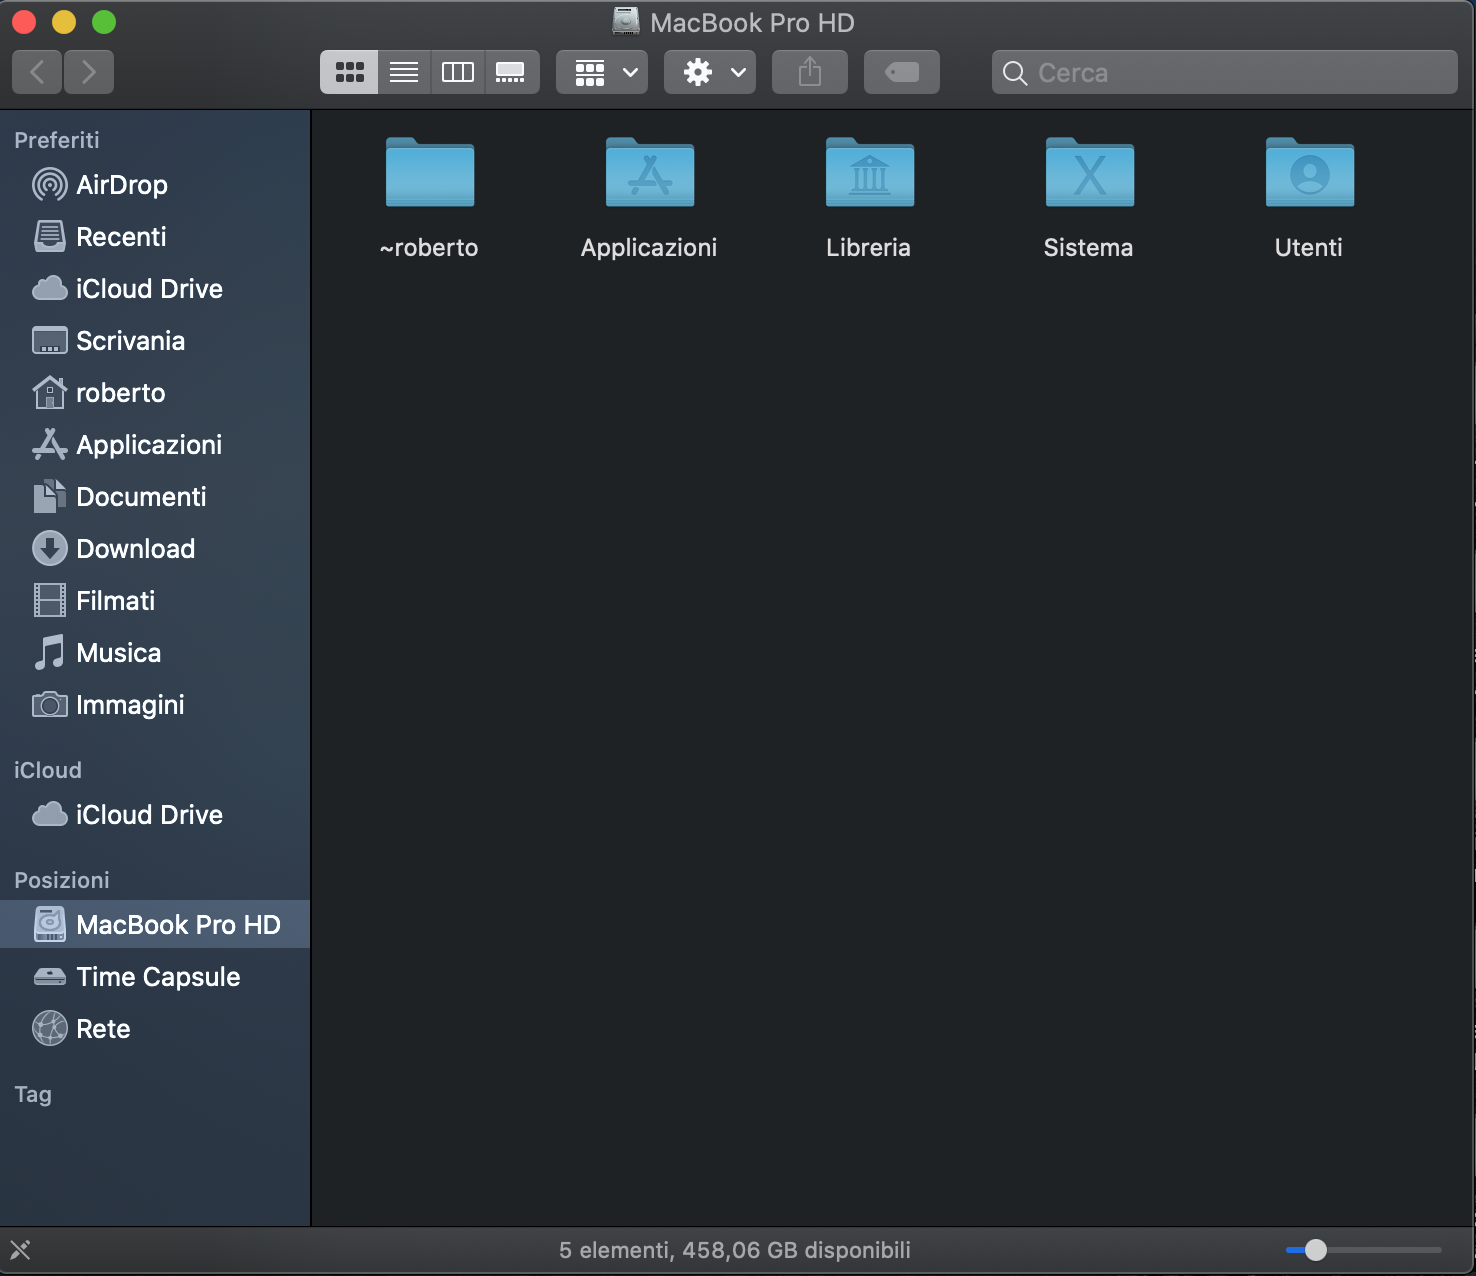1476x1276 pixels.
Task: Click the MacBook Pro HD title bar disk icon
Action: click(x=626, y=22)
